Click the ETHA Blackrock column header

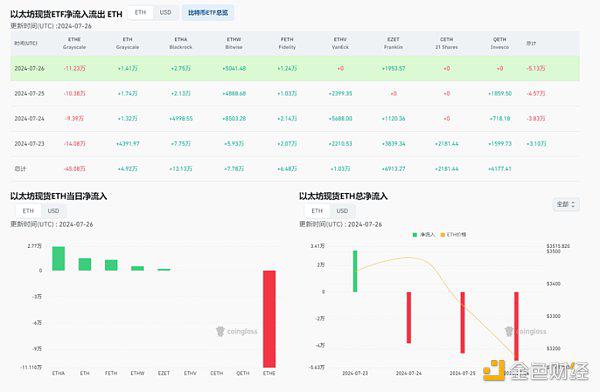pos(181,43)
